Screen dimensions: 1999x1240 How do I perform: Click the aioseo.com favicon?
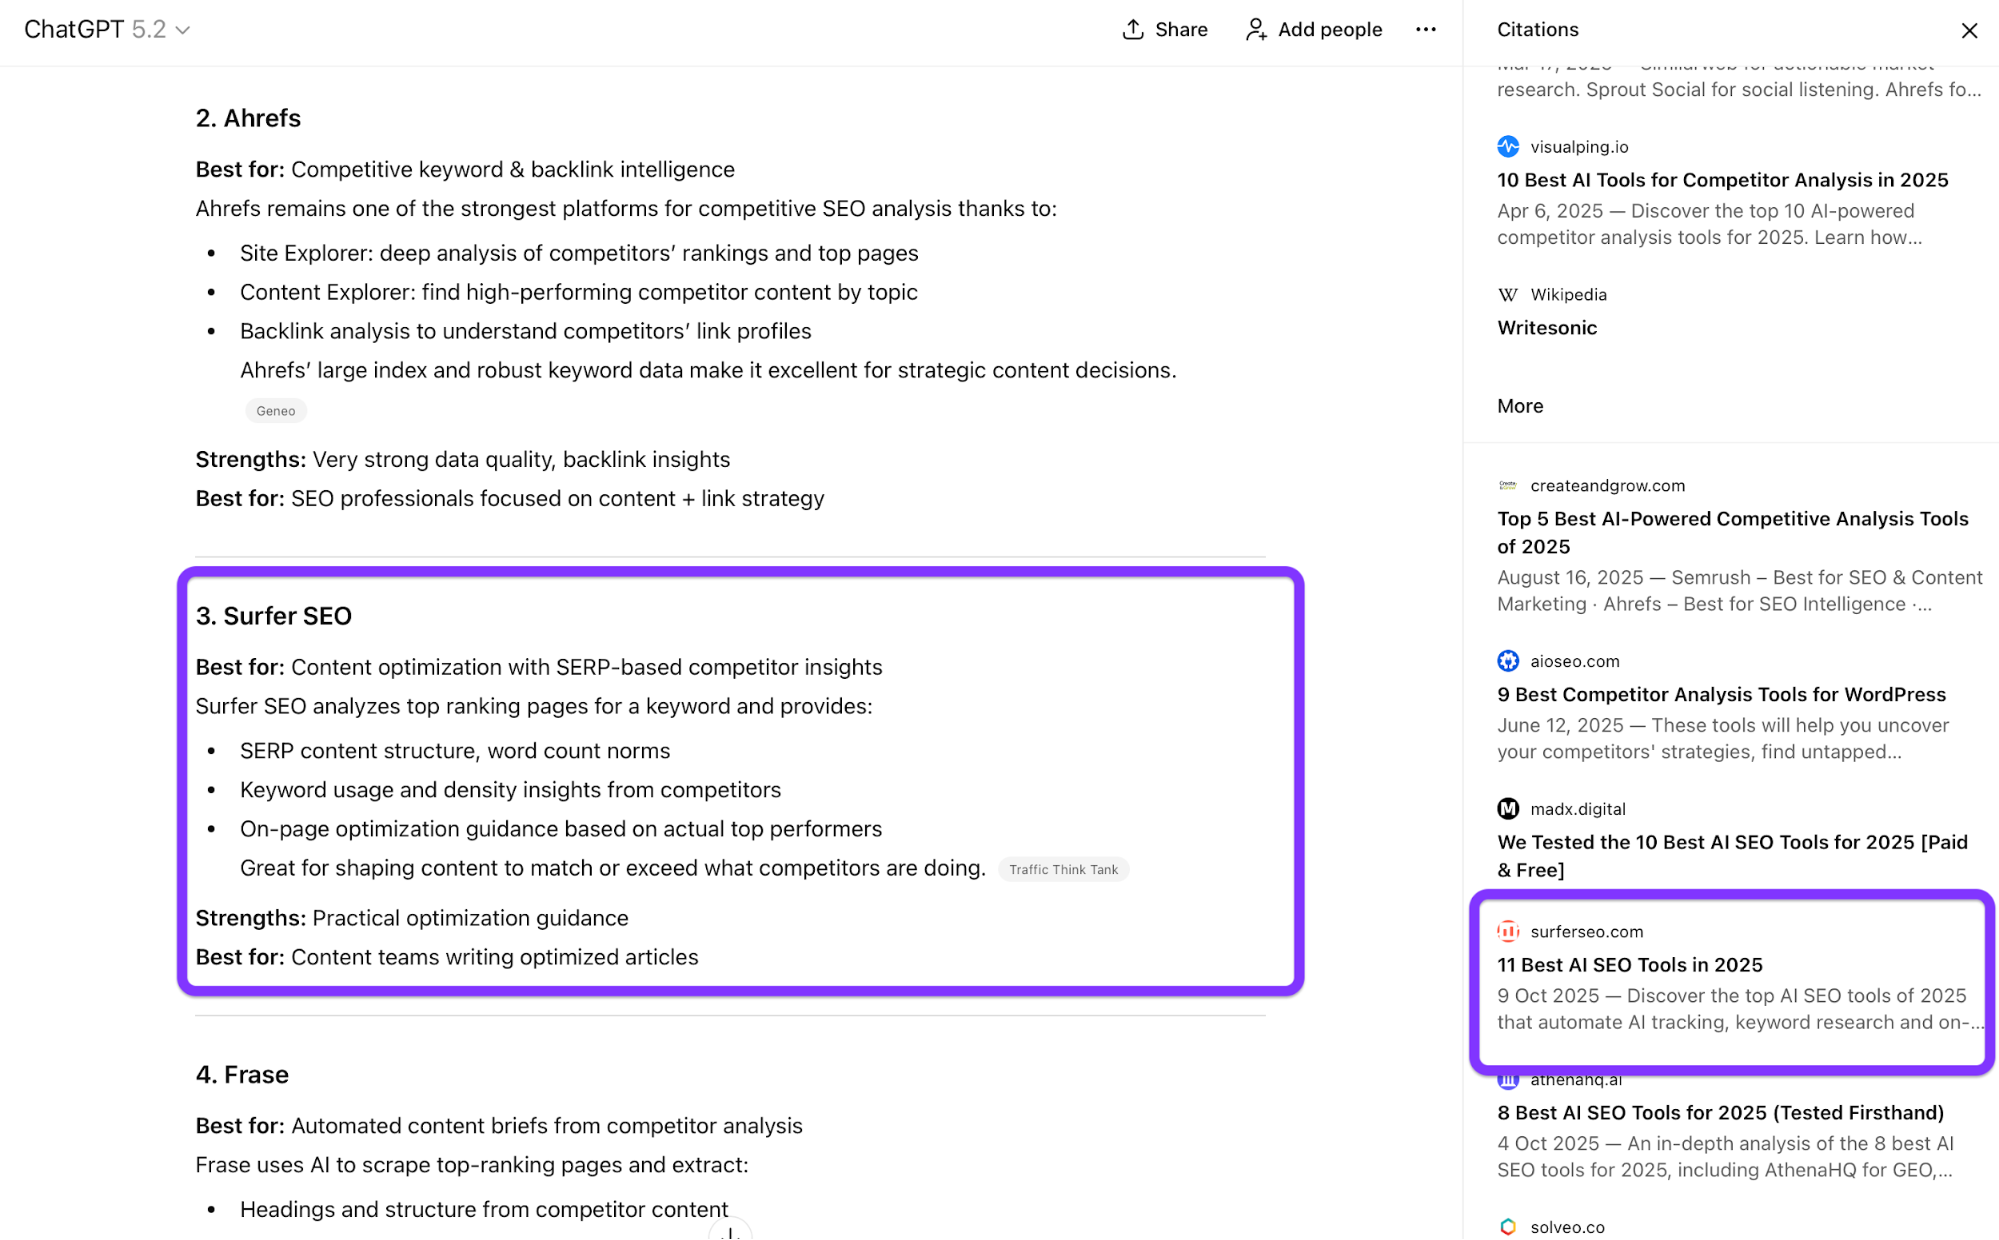coord(1508,661)
